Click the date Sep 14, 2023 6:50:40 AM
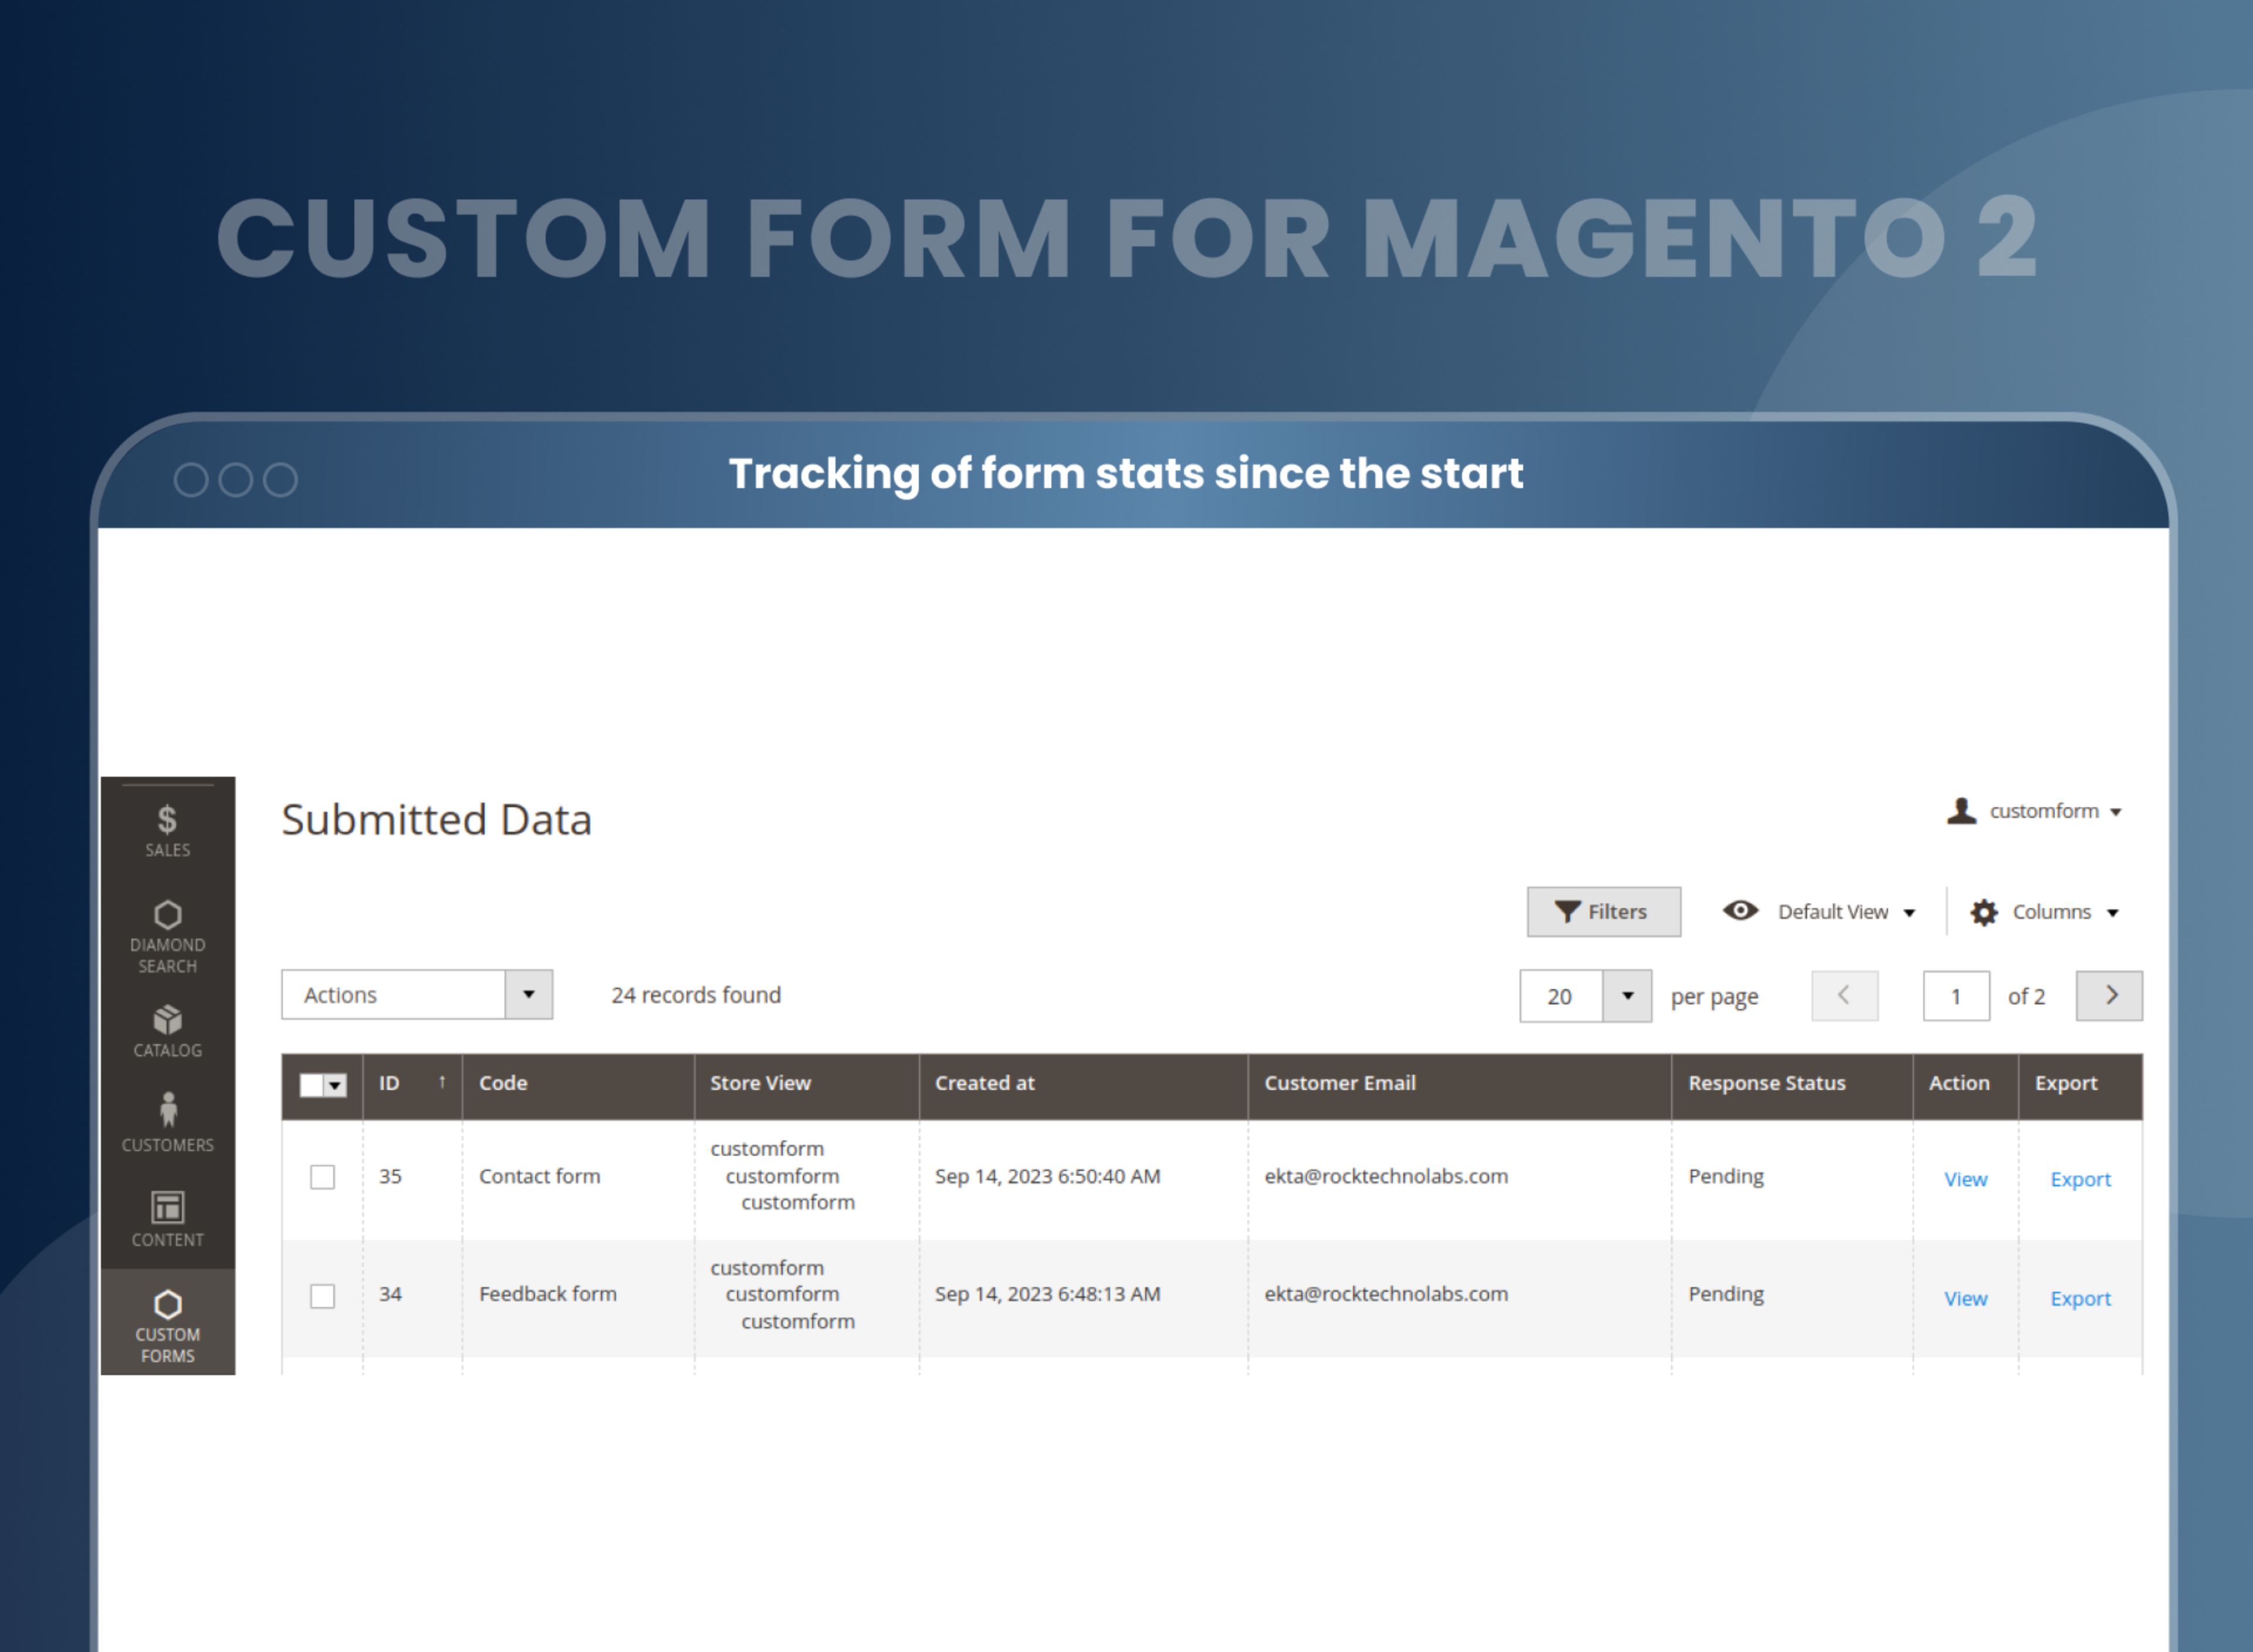The width and height of the screenshot is (2253, 1652). pos(1047,1176)
